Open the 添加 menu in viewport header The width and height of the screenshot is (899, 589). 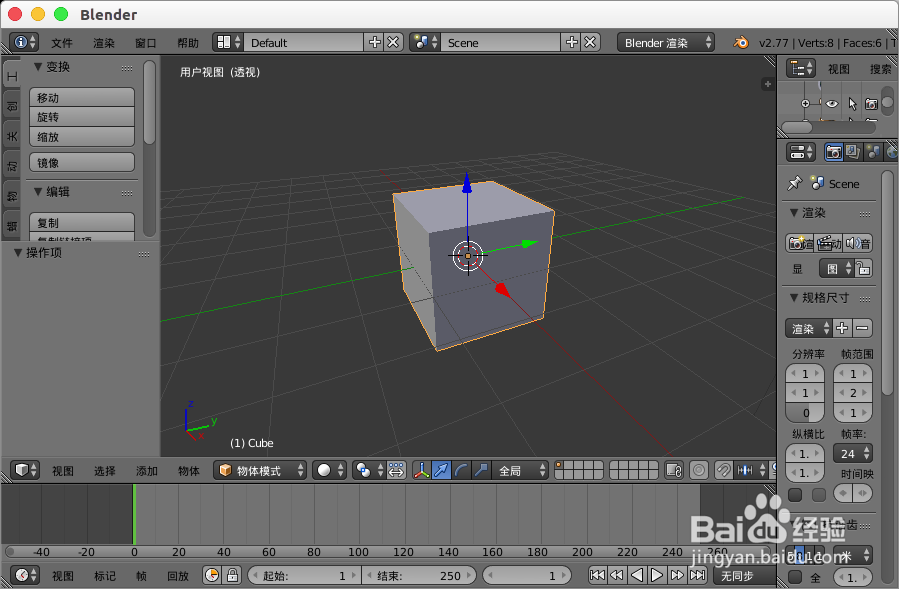tap(146, 471)
